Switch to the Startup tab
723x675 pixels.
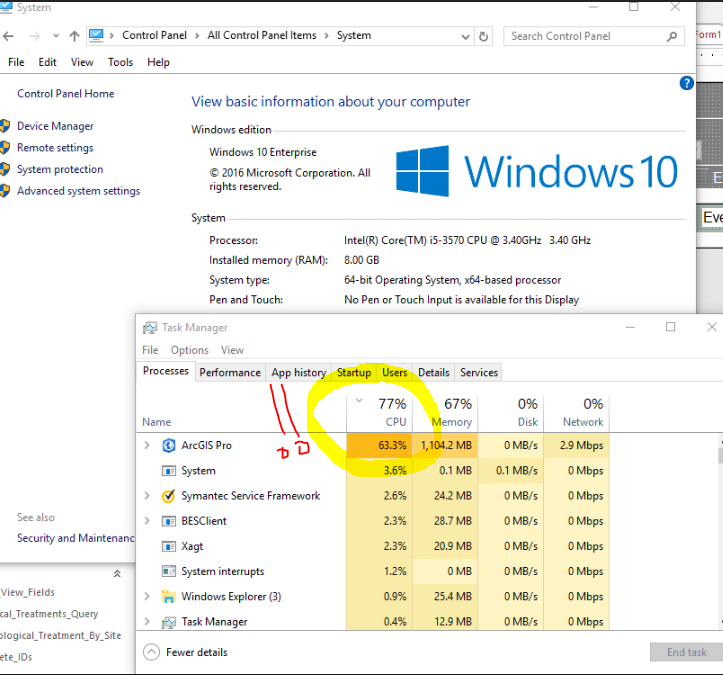click(x=354, y=373)
